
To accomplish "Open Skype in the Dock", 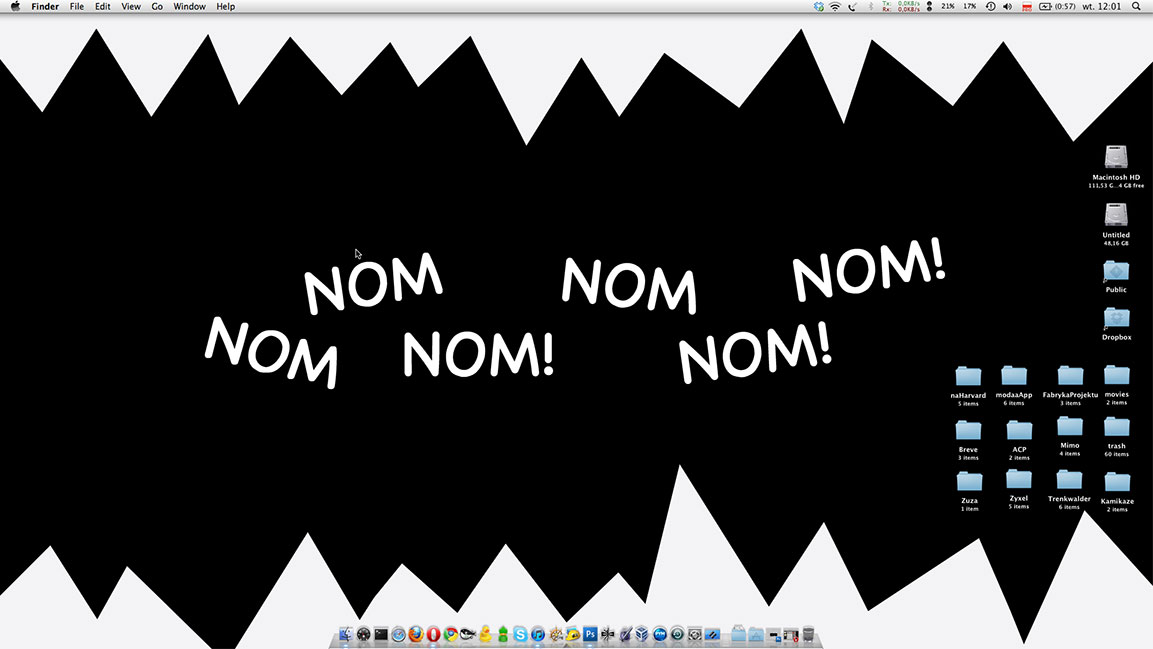I will click(x=520, y=634).
